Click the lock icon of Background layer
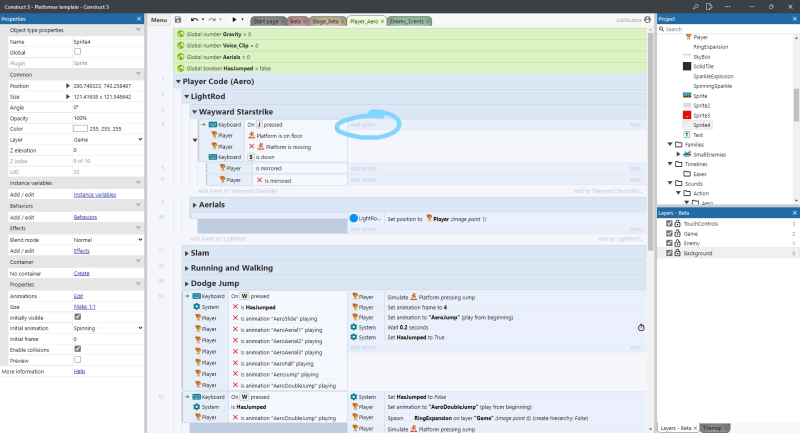This screenshot has width=800, height=433. (678, 253)
